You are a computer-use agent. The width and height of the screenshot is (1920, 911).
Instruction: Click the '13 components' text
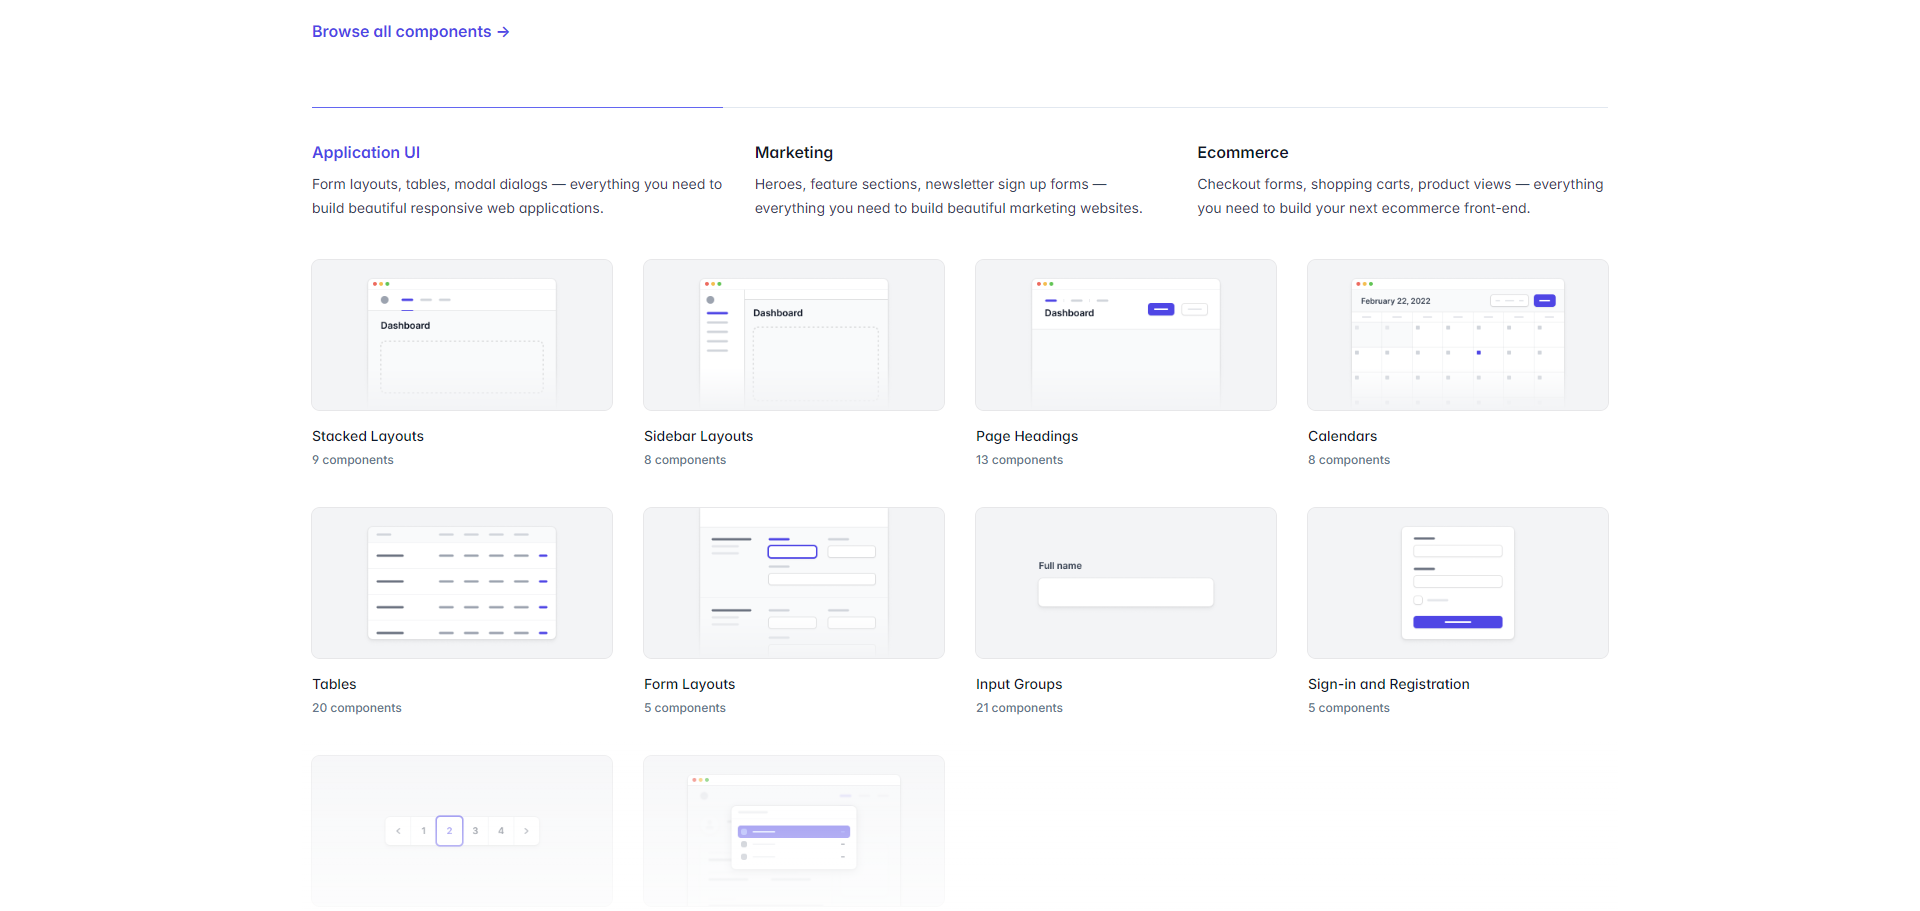pos(1019,460)
